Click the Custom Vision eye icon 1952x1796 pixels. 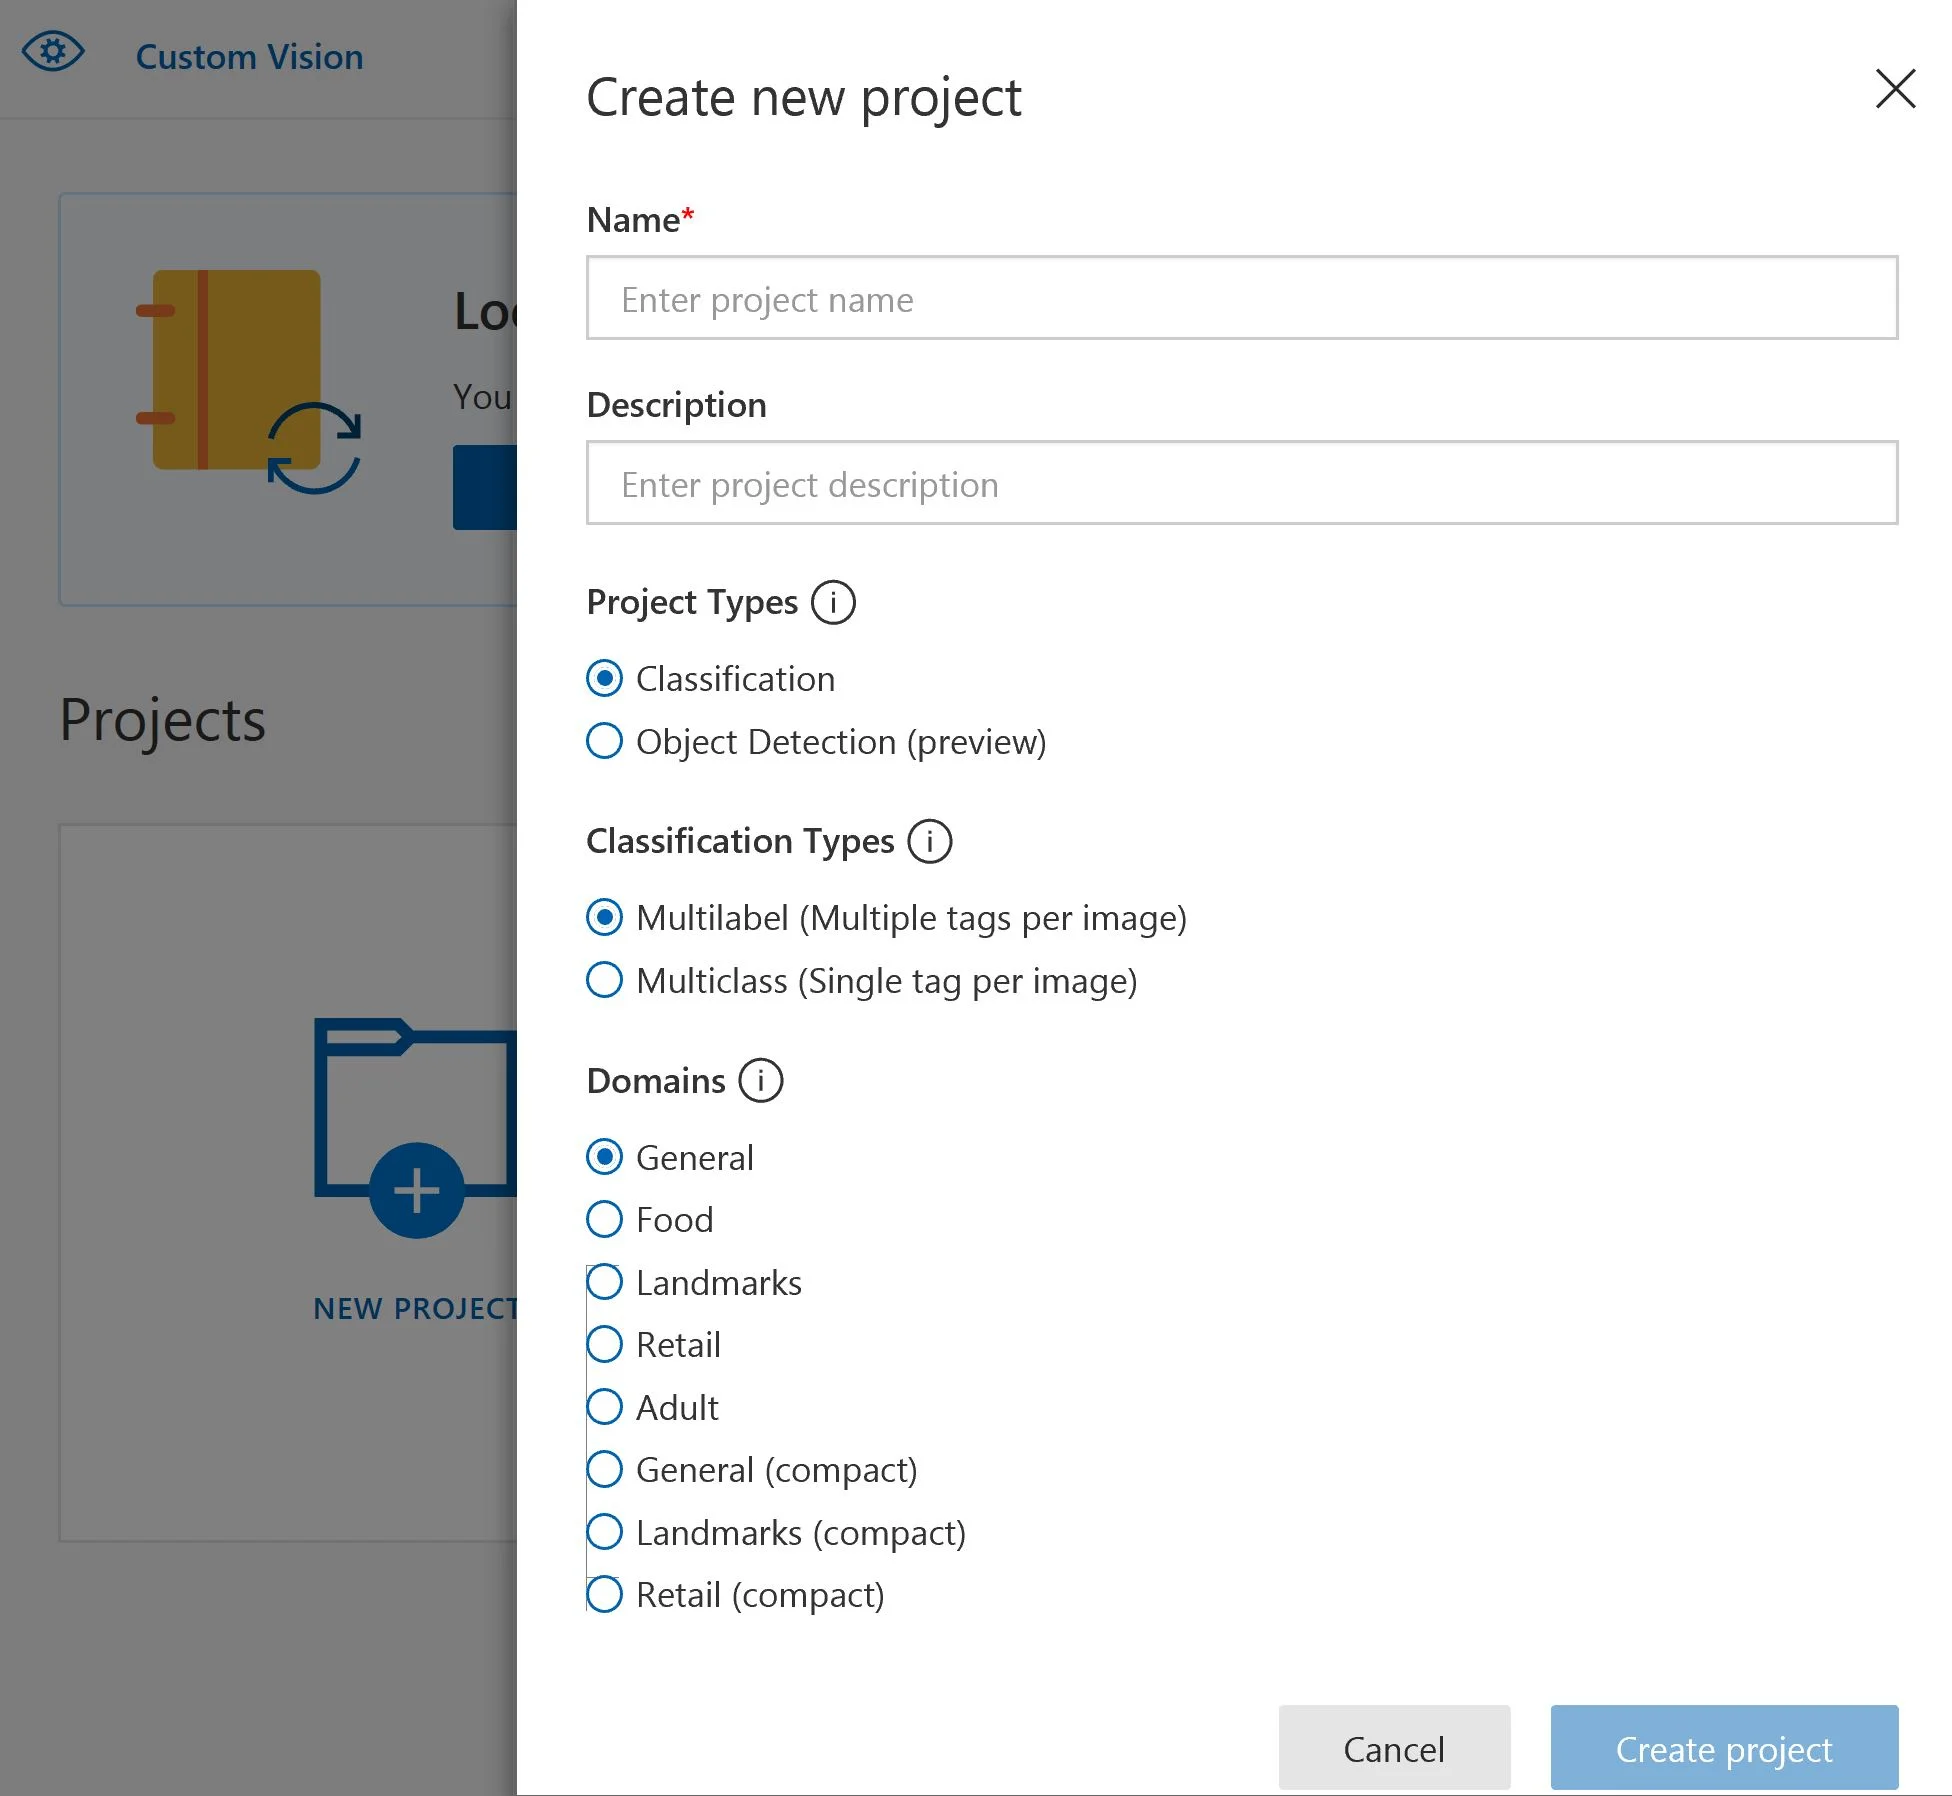click(54, 52)
